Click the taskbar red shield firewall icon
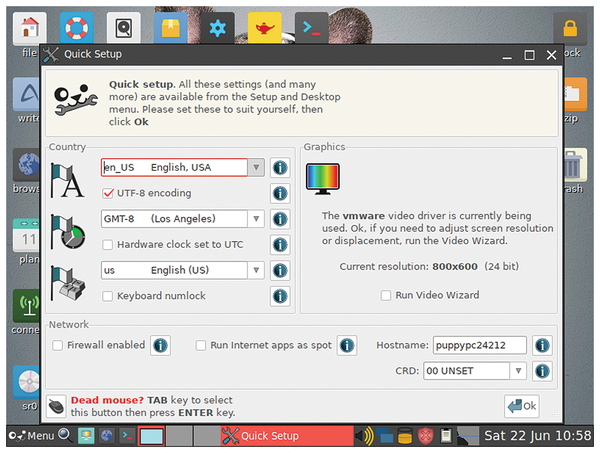The height and width of the screenshot is (453, 600). click(x=426, y=436)
